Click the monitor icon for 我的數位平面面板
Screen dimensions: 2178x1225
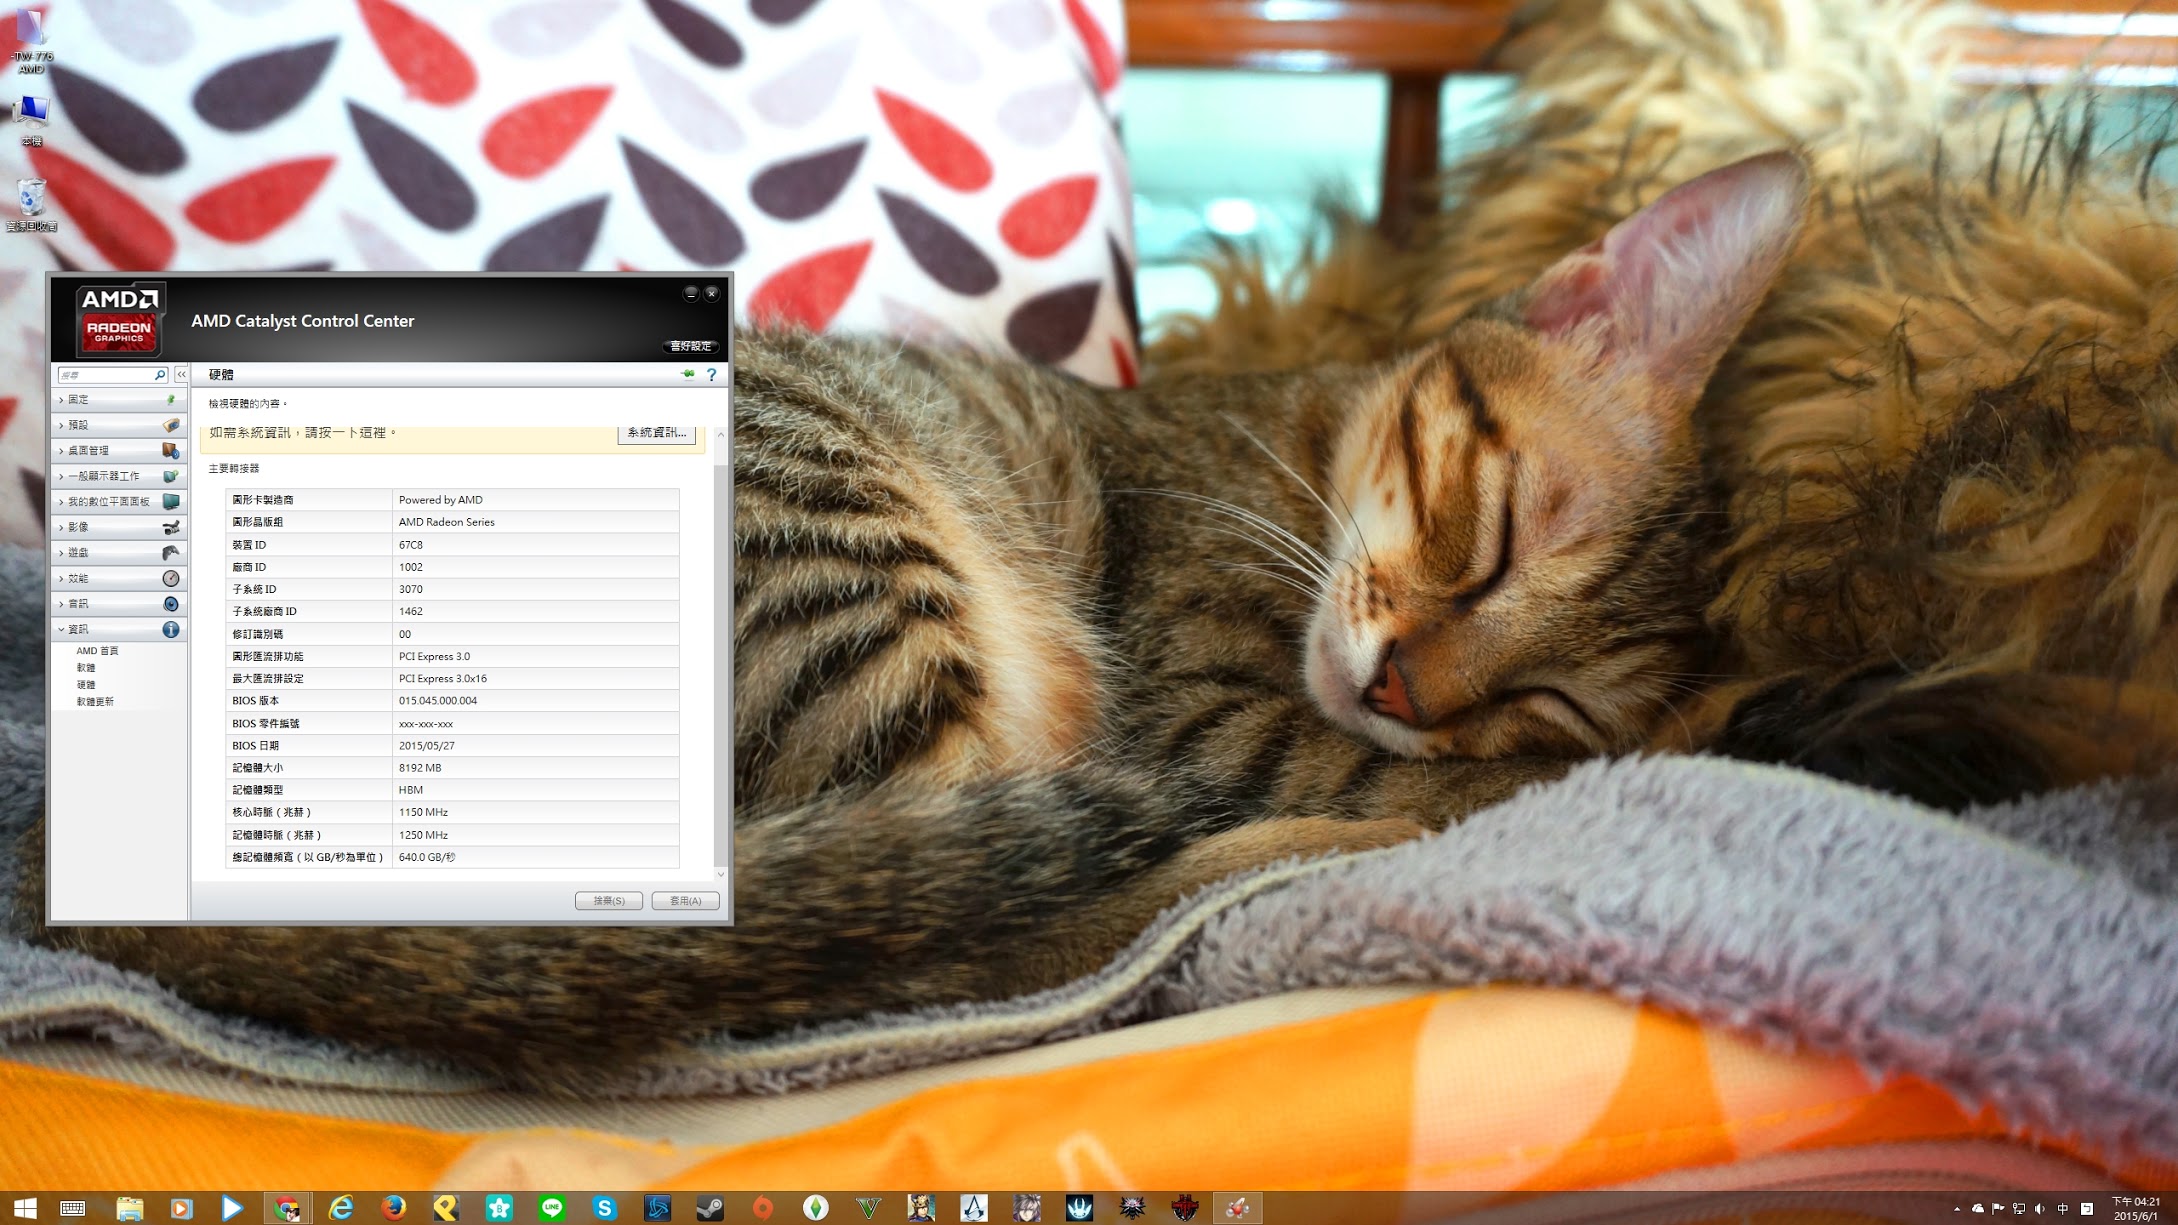(171, 501)
